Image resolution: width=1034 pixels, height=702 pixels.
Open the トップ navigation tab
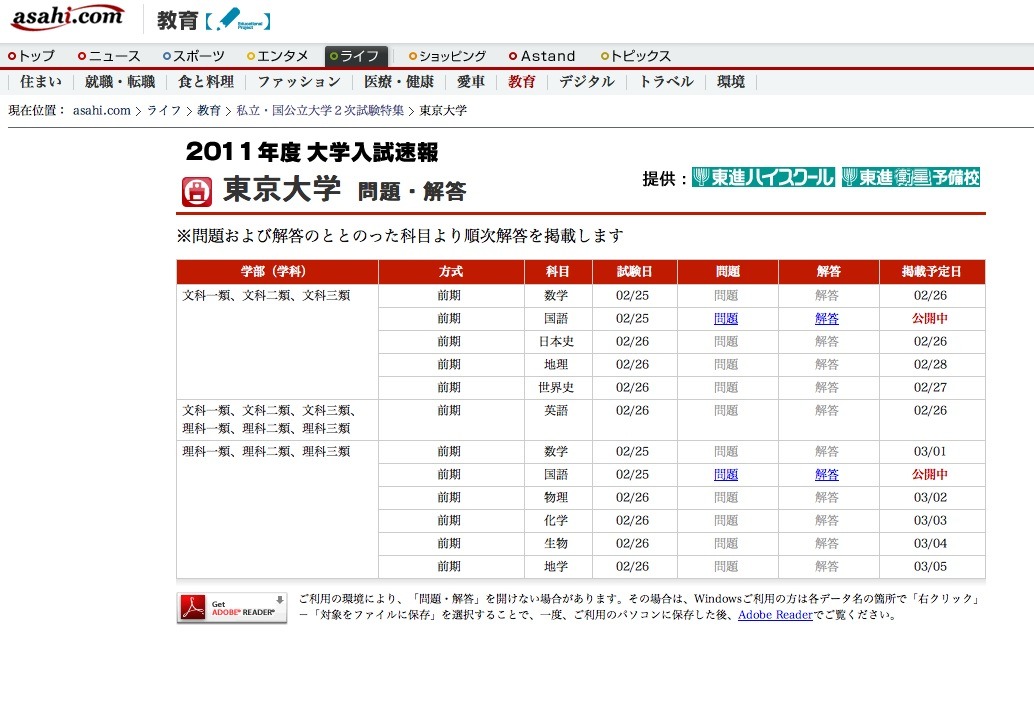[31, 56]
